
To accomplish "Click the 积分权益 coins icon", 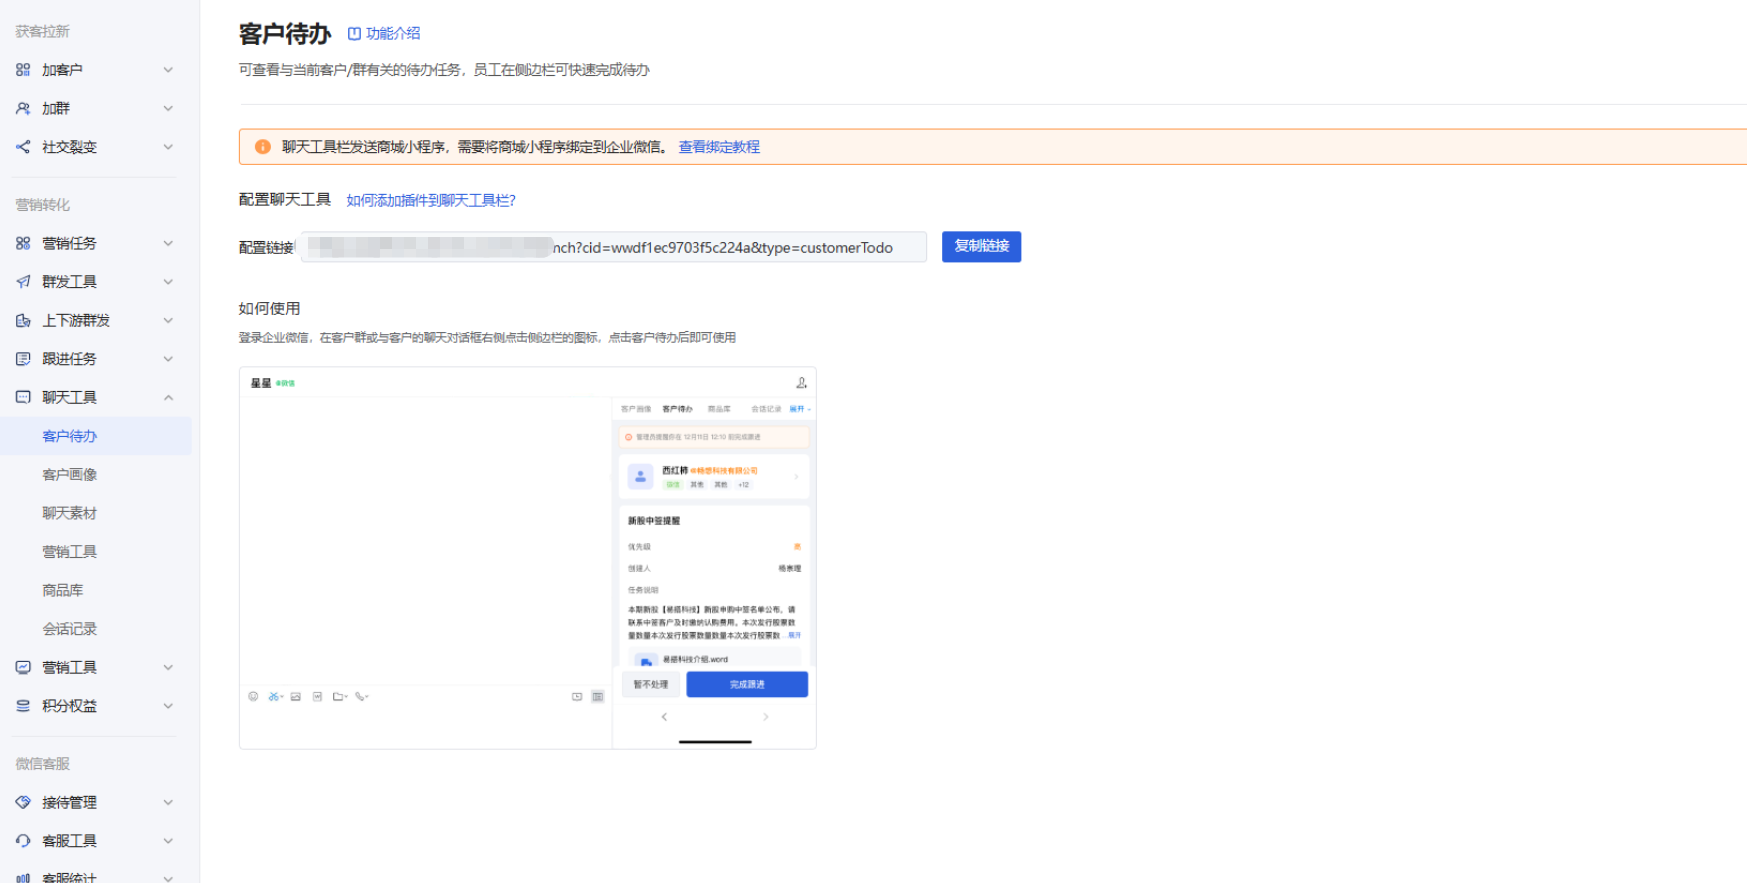I will click(23, 706).
